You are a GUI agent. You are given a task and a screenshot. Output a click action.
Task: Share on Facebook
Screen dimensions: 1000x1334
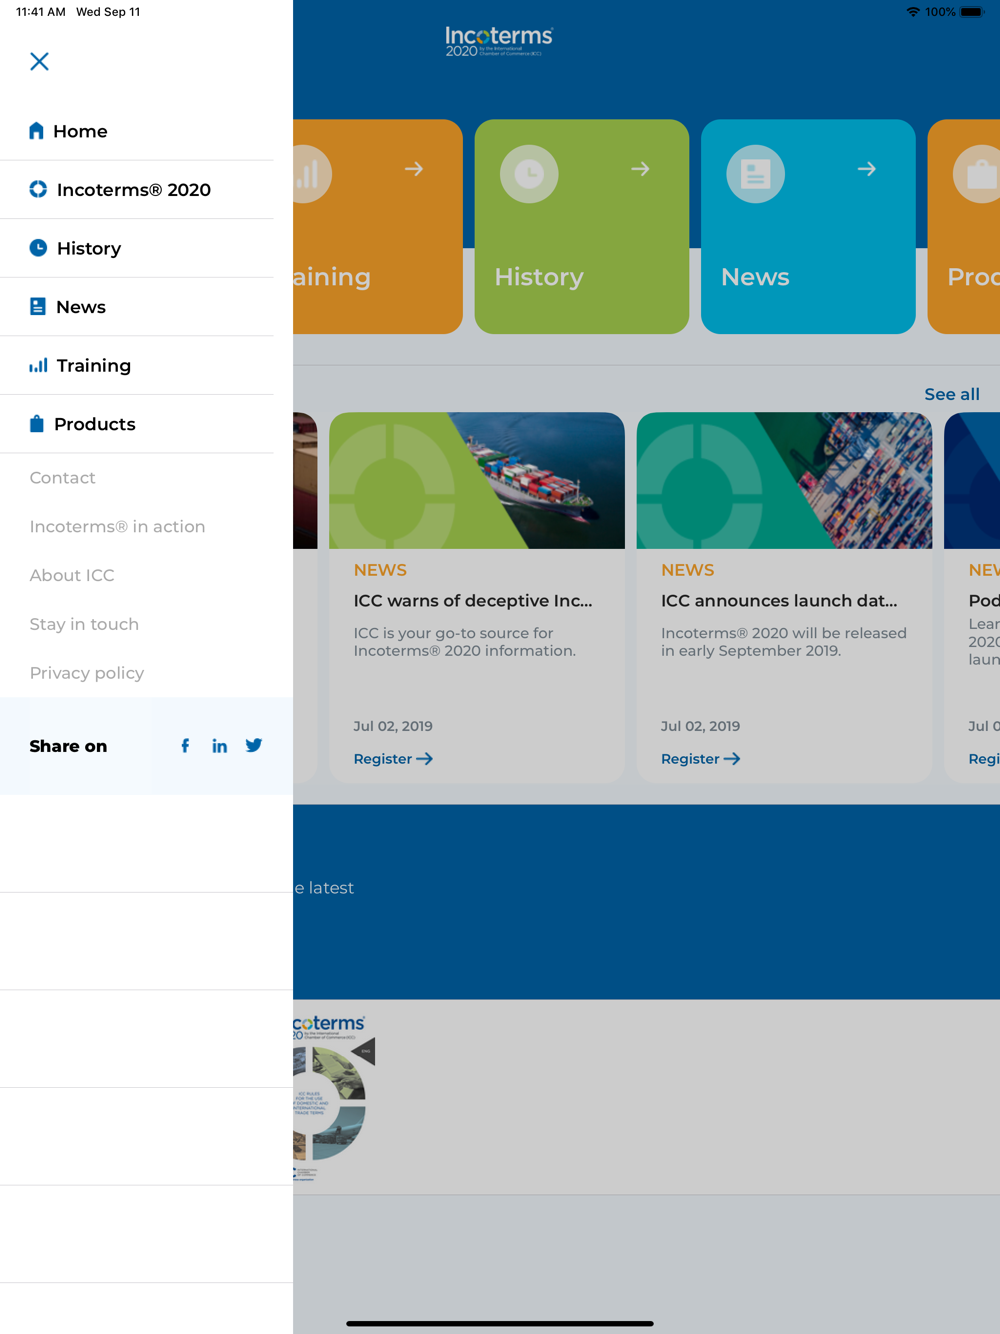(x=185, y=746)
